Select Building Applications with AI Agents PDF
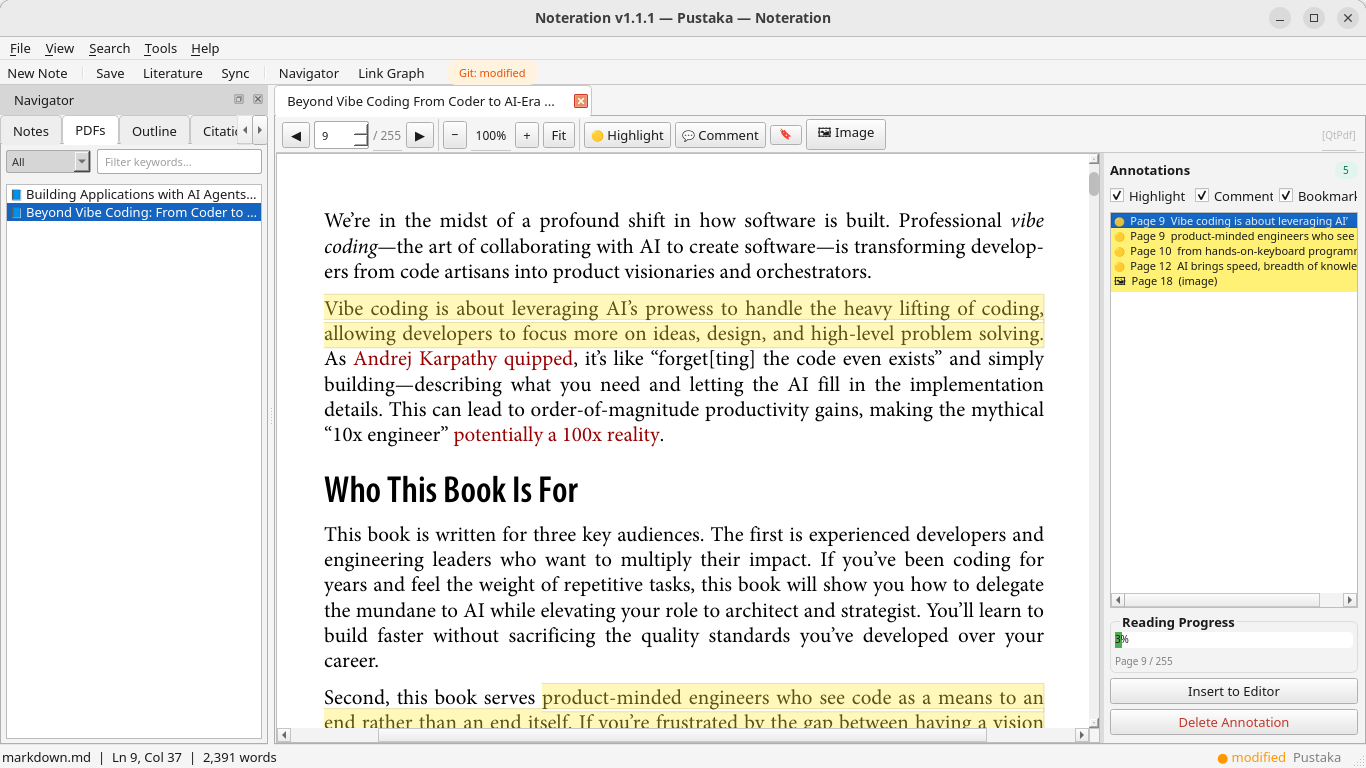The image size is (1366, 768). pyautogui.click(x=134, y=194)
